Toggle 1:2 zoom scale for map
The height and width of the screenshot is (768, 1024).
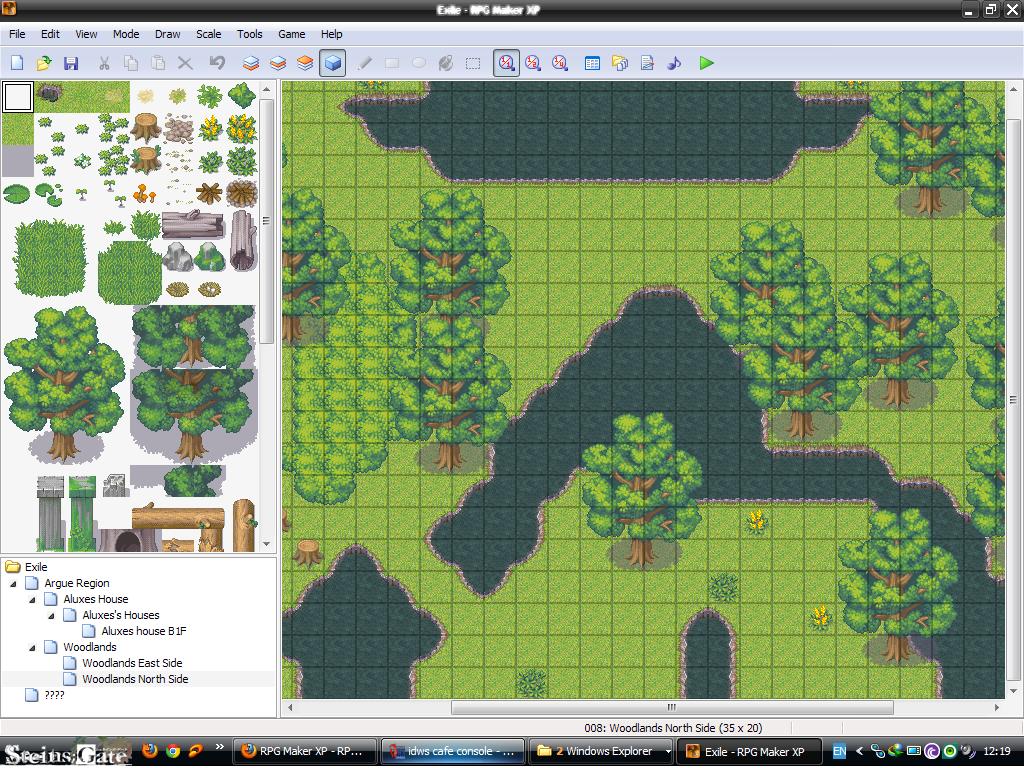pos(532,63)
